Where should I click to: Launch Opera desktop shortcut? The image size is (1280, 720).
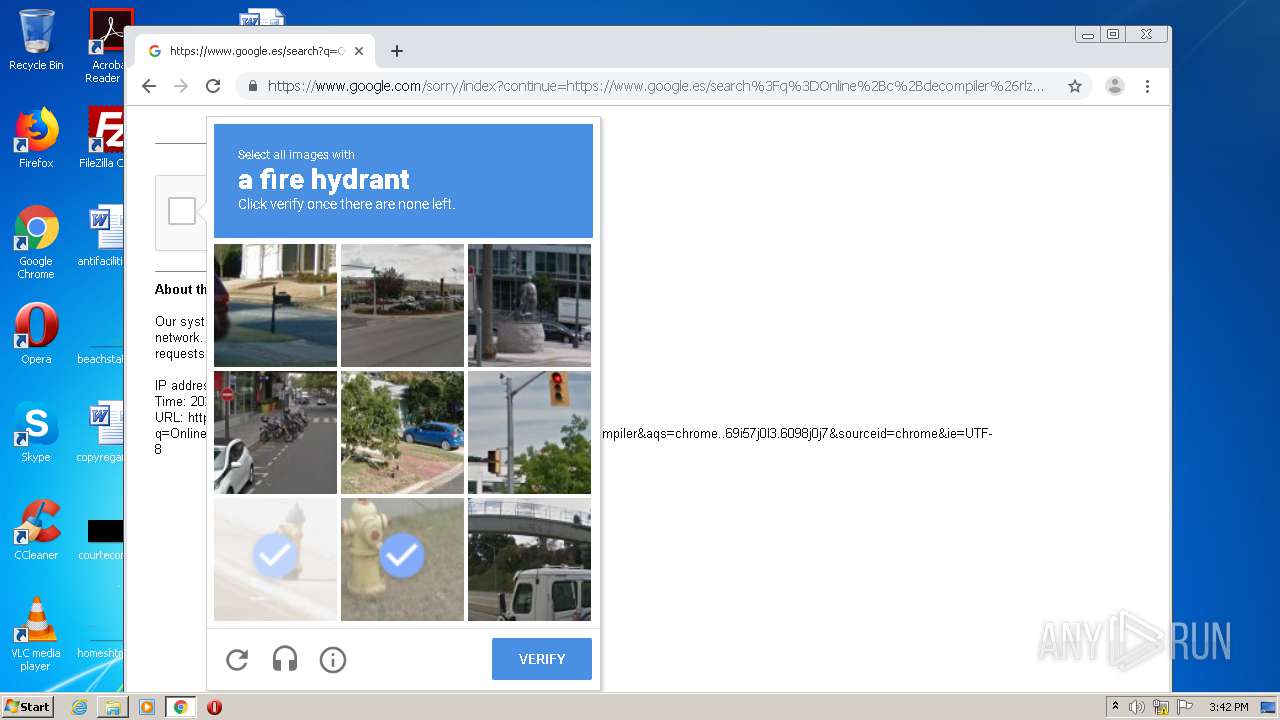coord(36,334)
